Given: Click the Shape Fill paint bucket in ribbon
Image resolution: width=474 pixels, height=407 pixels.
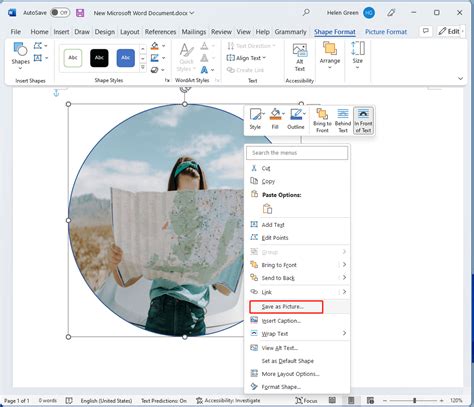Looking at the screenshot, I should 155,46.
